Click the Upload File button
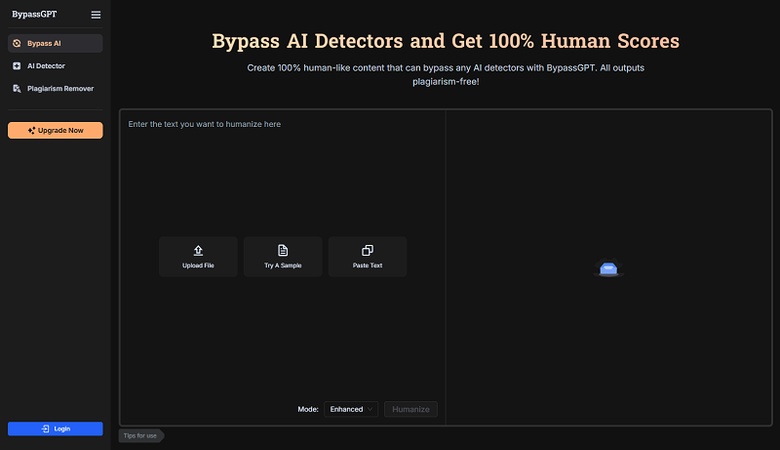This screenshot has width=780, height=450. coord(198,257)
